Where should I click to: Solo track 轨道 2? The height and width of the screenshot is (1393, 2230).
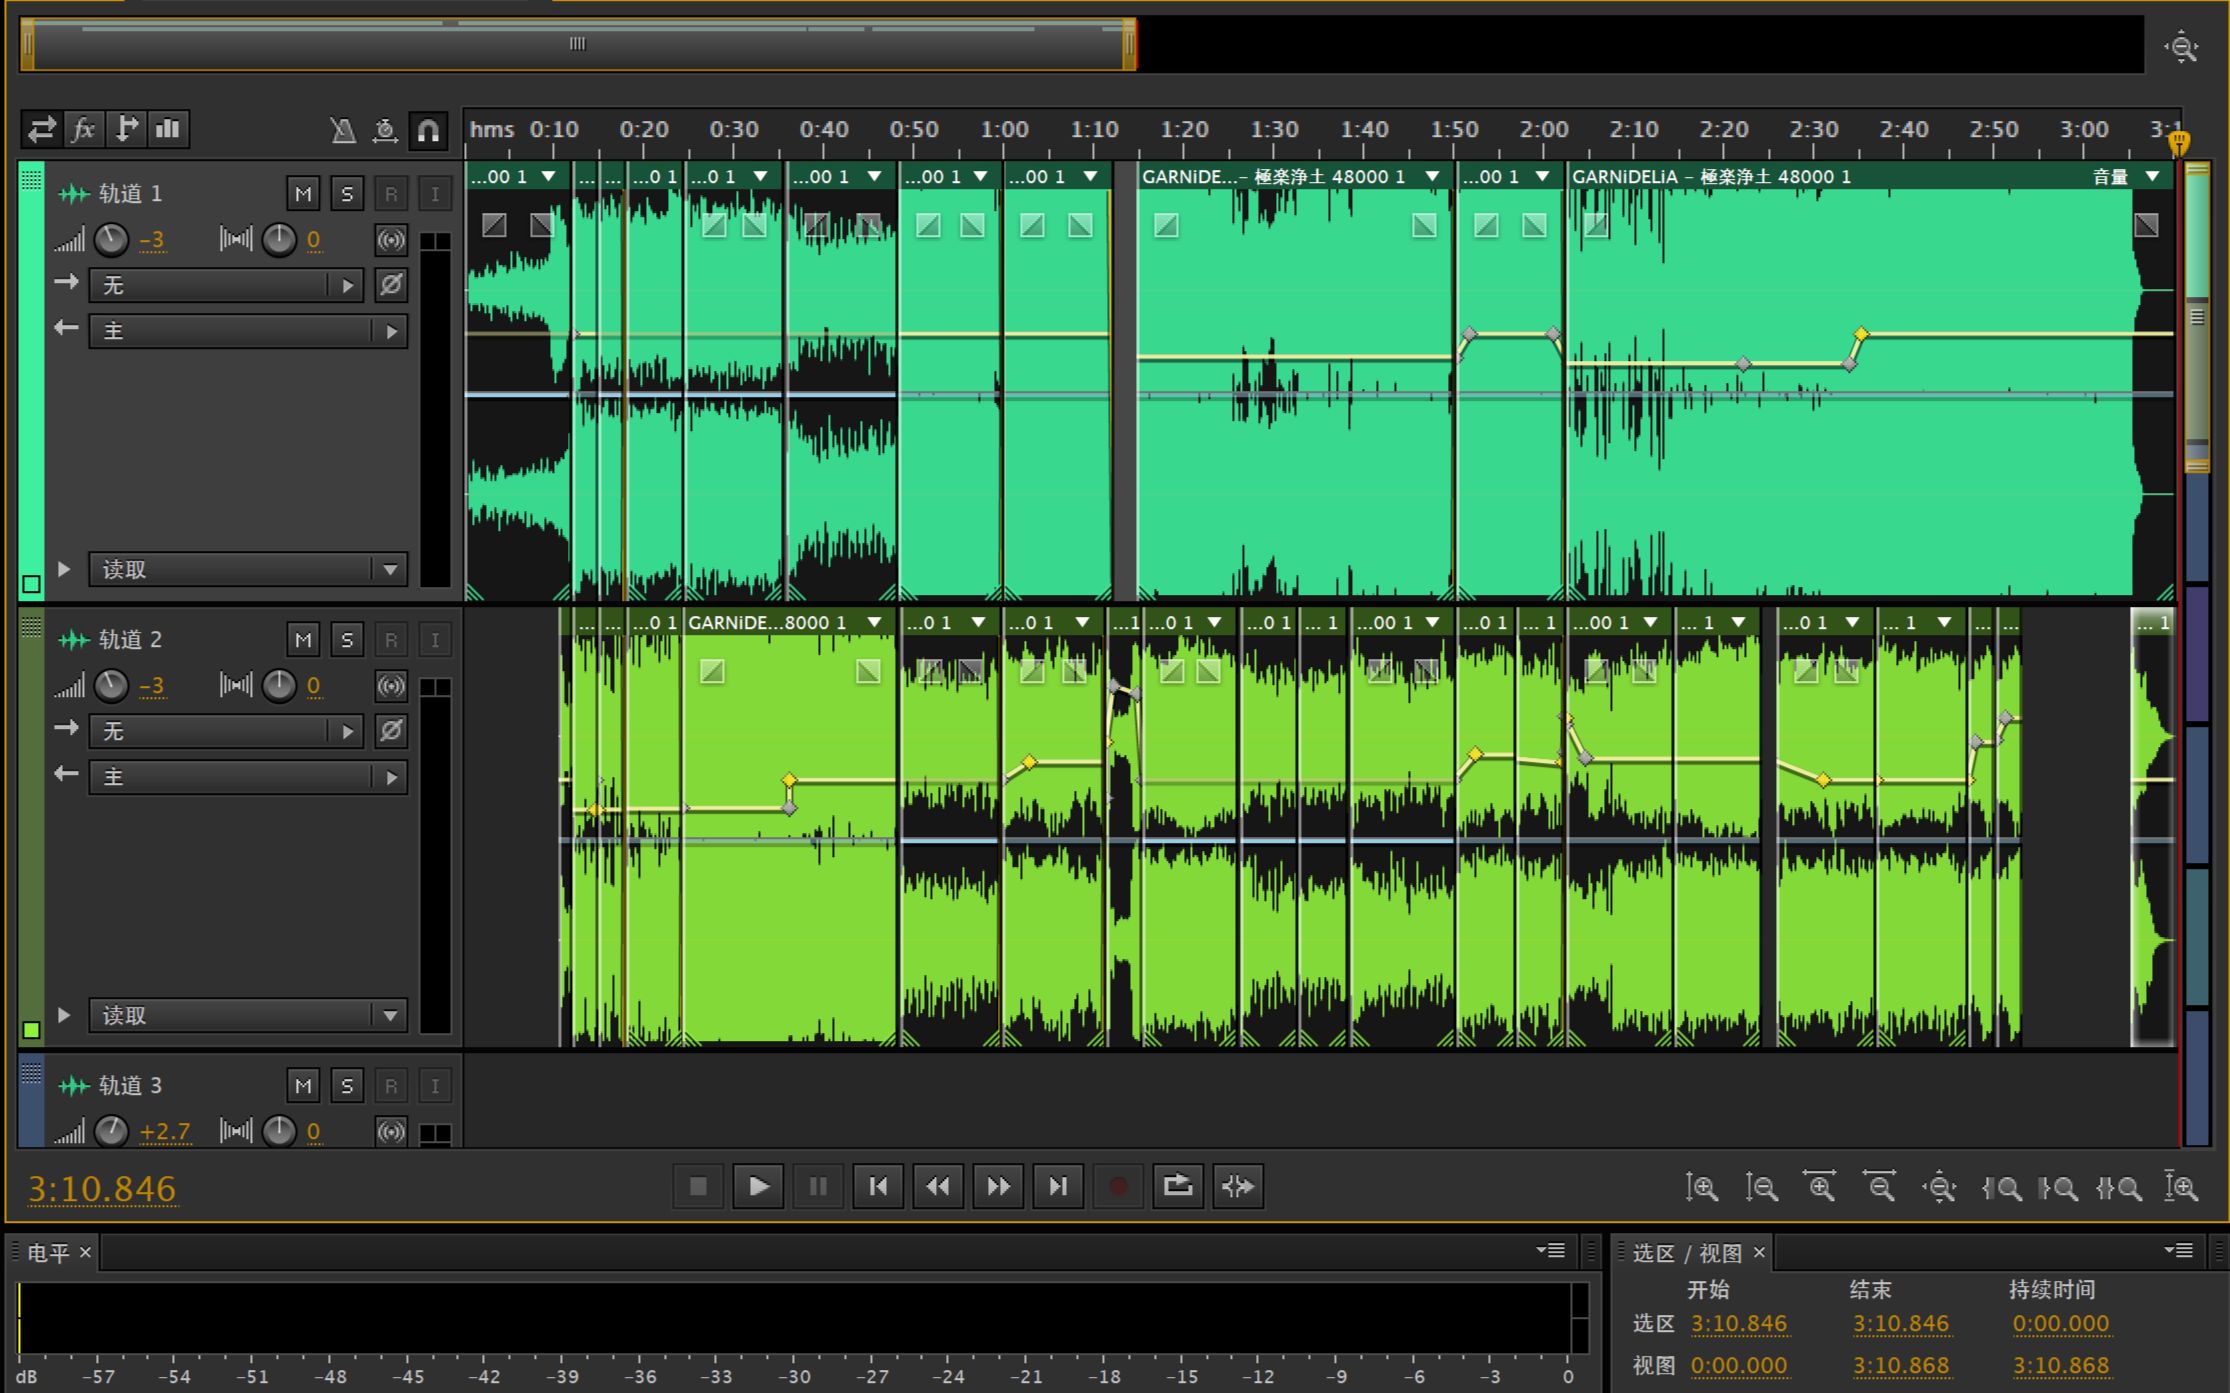pos(347,640)
